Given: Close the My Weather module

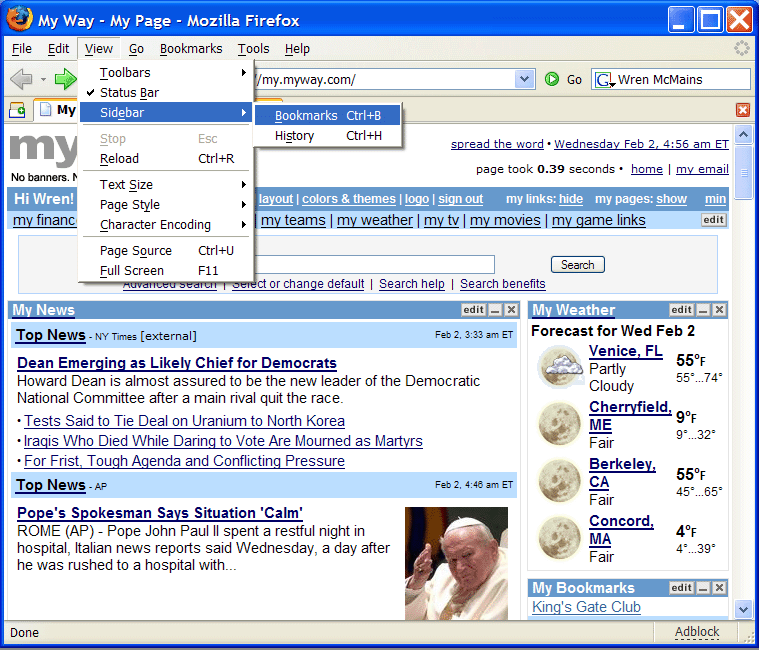Looking at the screenshot, I should click(x=720, y=310).
